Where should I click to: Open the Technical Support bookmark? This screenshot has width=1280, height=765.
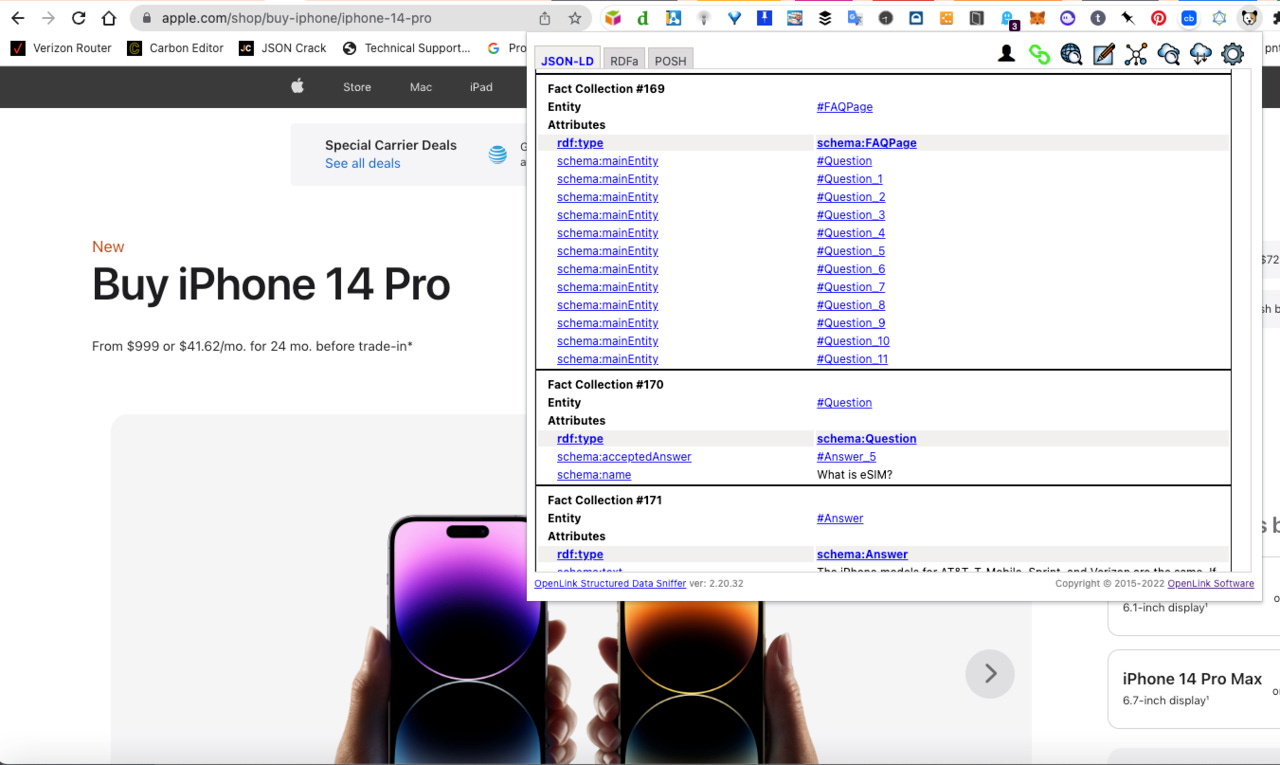406,48
